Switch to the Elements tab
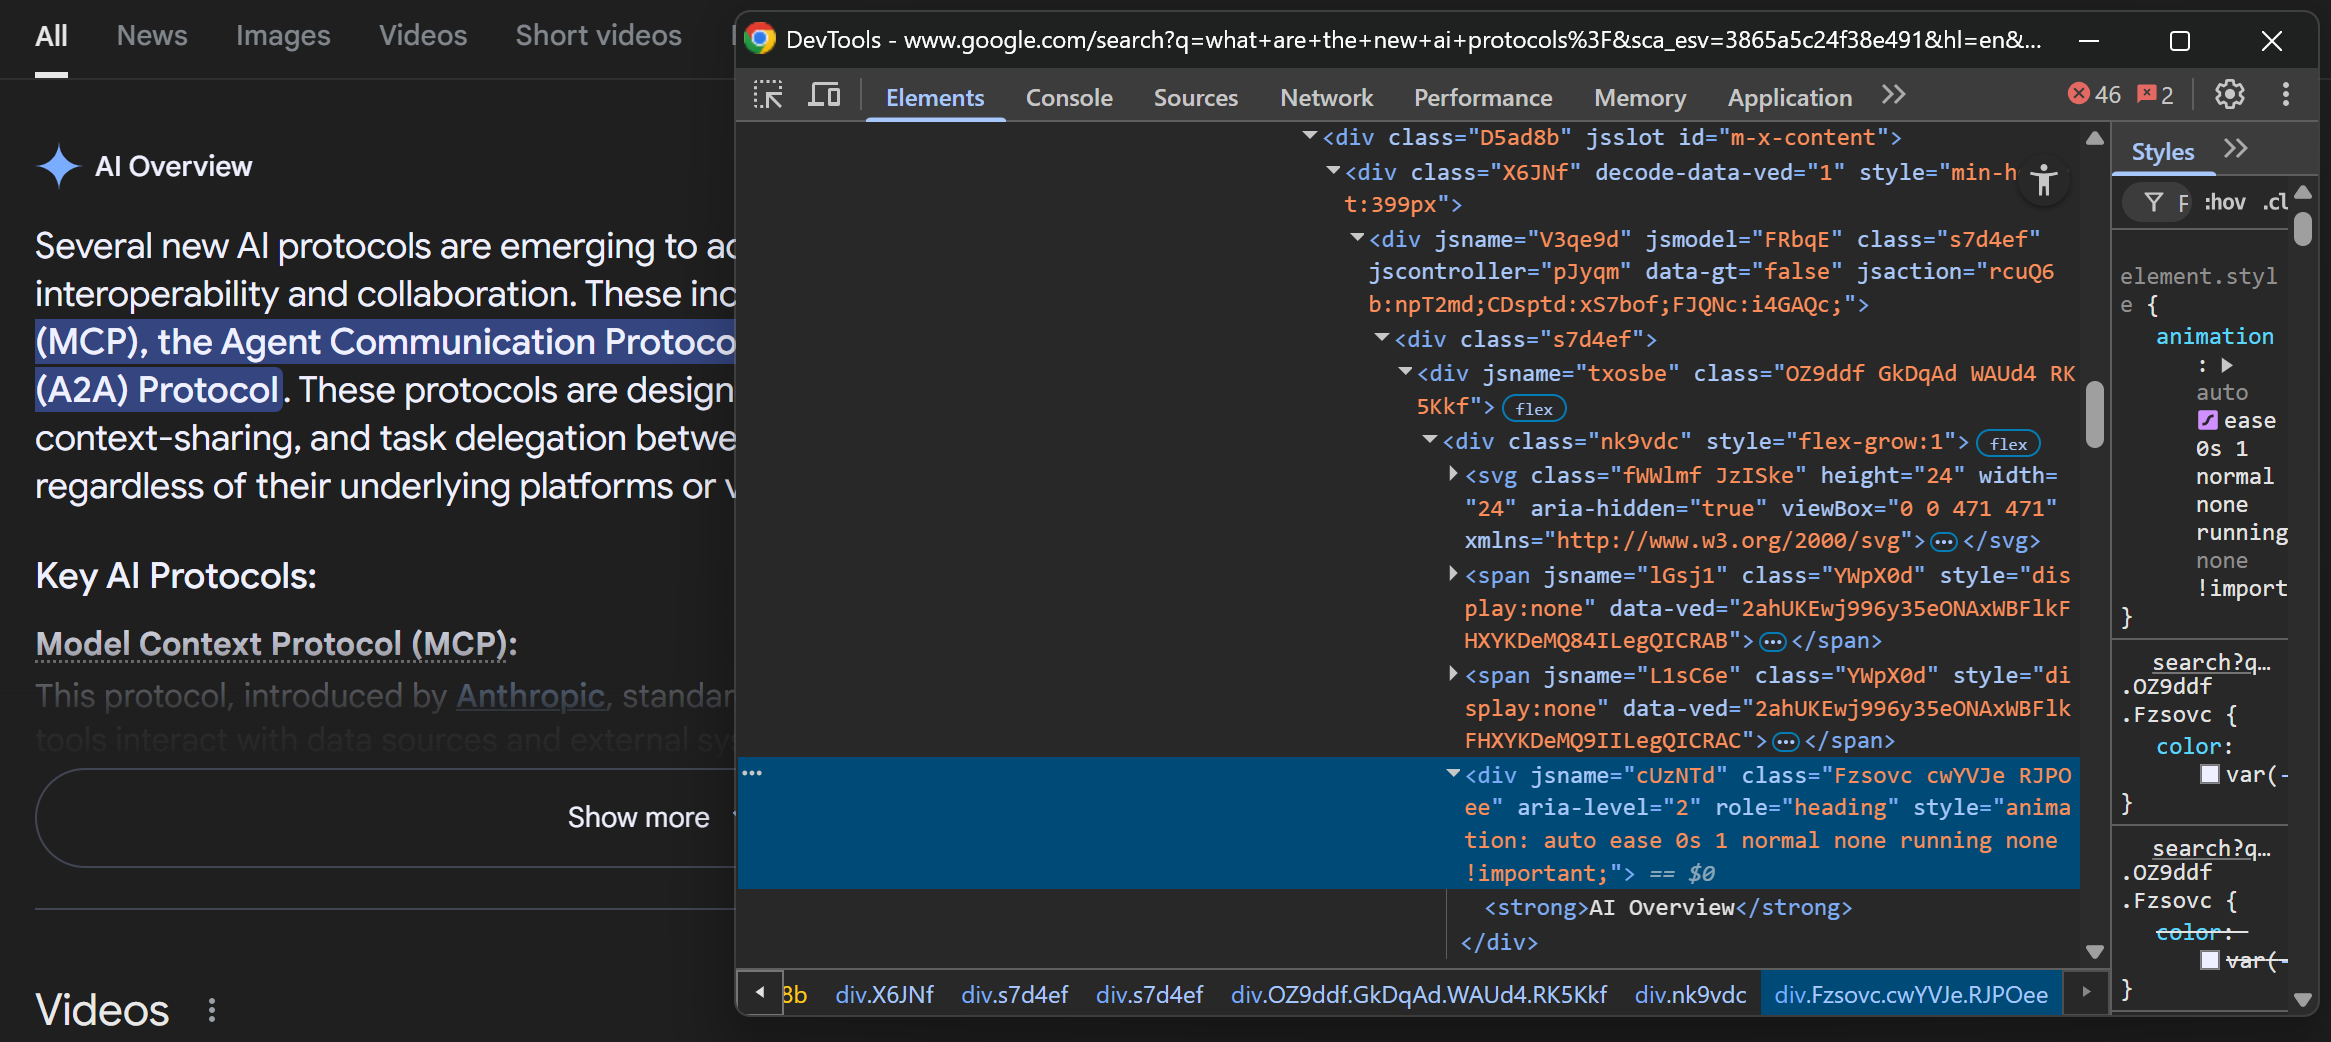This screenshot has height=1042, width=2331. [x=935, y=97]
